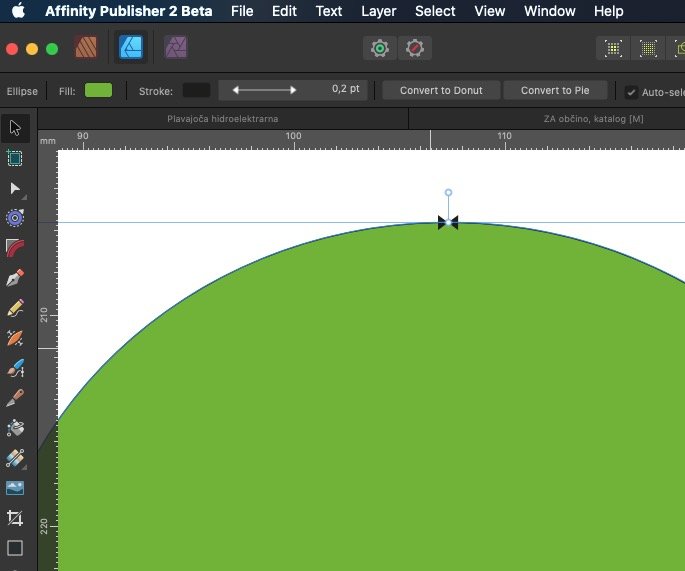Click the green gear preferences icon
This screenshot has height=571, width=685.
380,48
